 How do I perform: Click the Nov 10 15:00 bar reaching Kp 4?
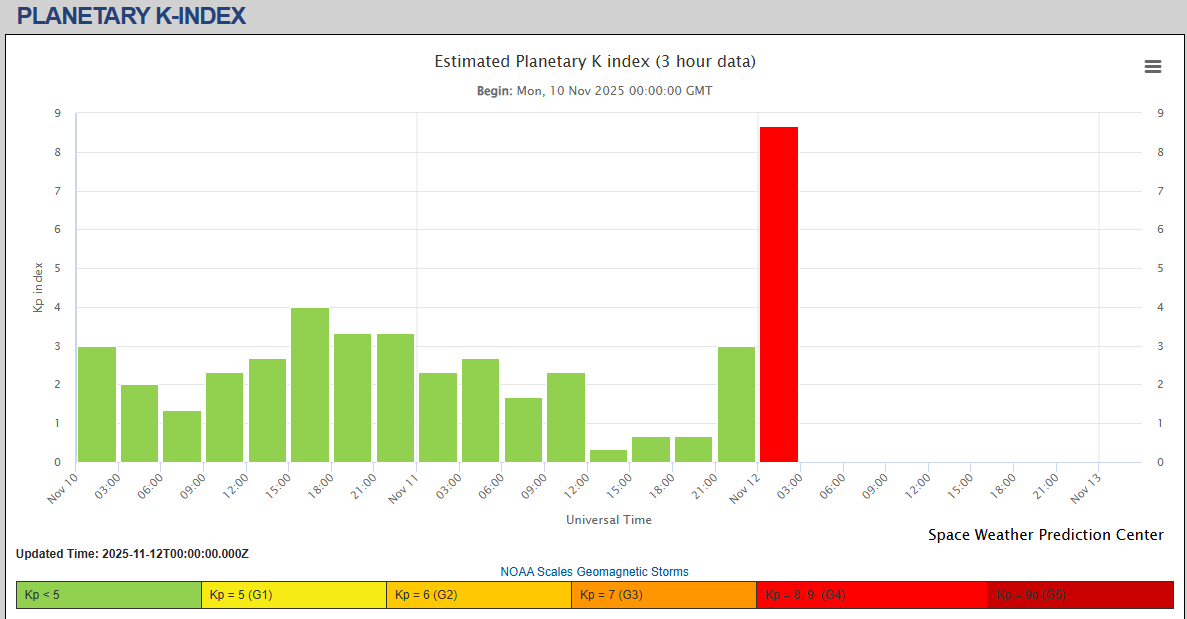pos(310,384)
